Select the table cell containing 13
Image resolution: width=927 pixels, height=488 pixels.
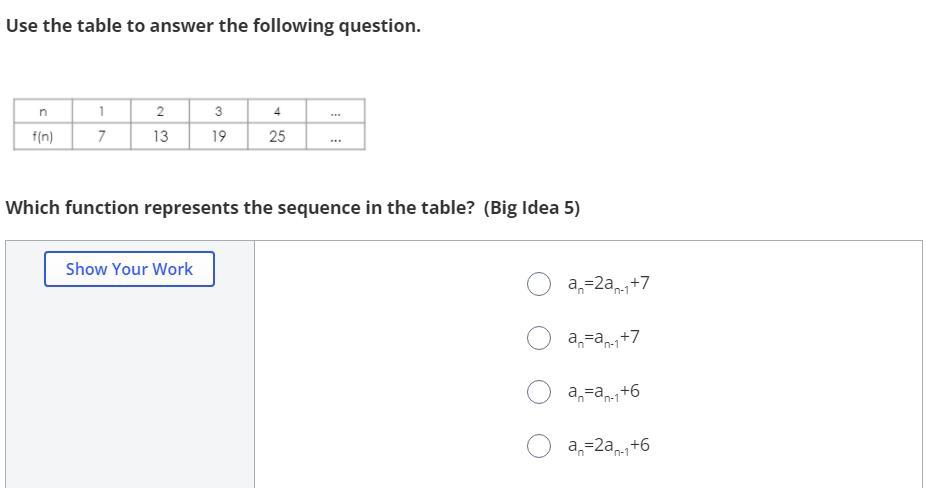160,136
